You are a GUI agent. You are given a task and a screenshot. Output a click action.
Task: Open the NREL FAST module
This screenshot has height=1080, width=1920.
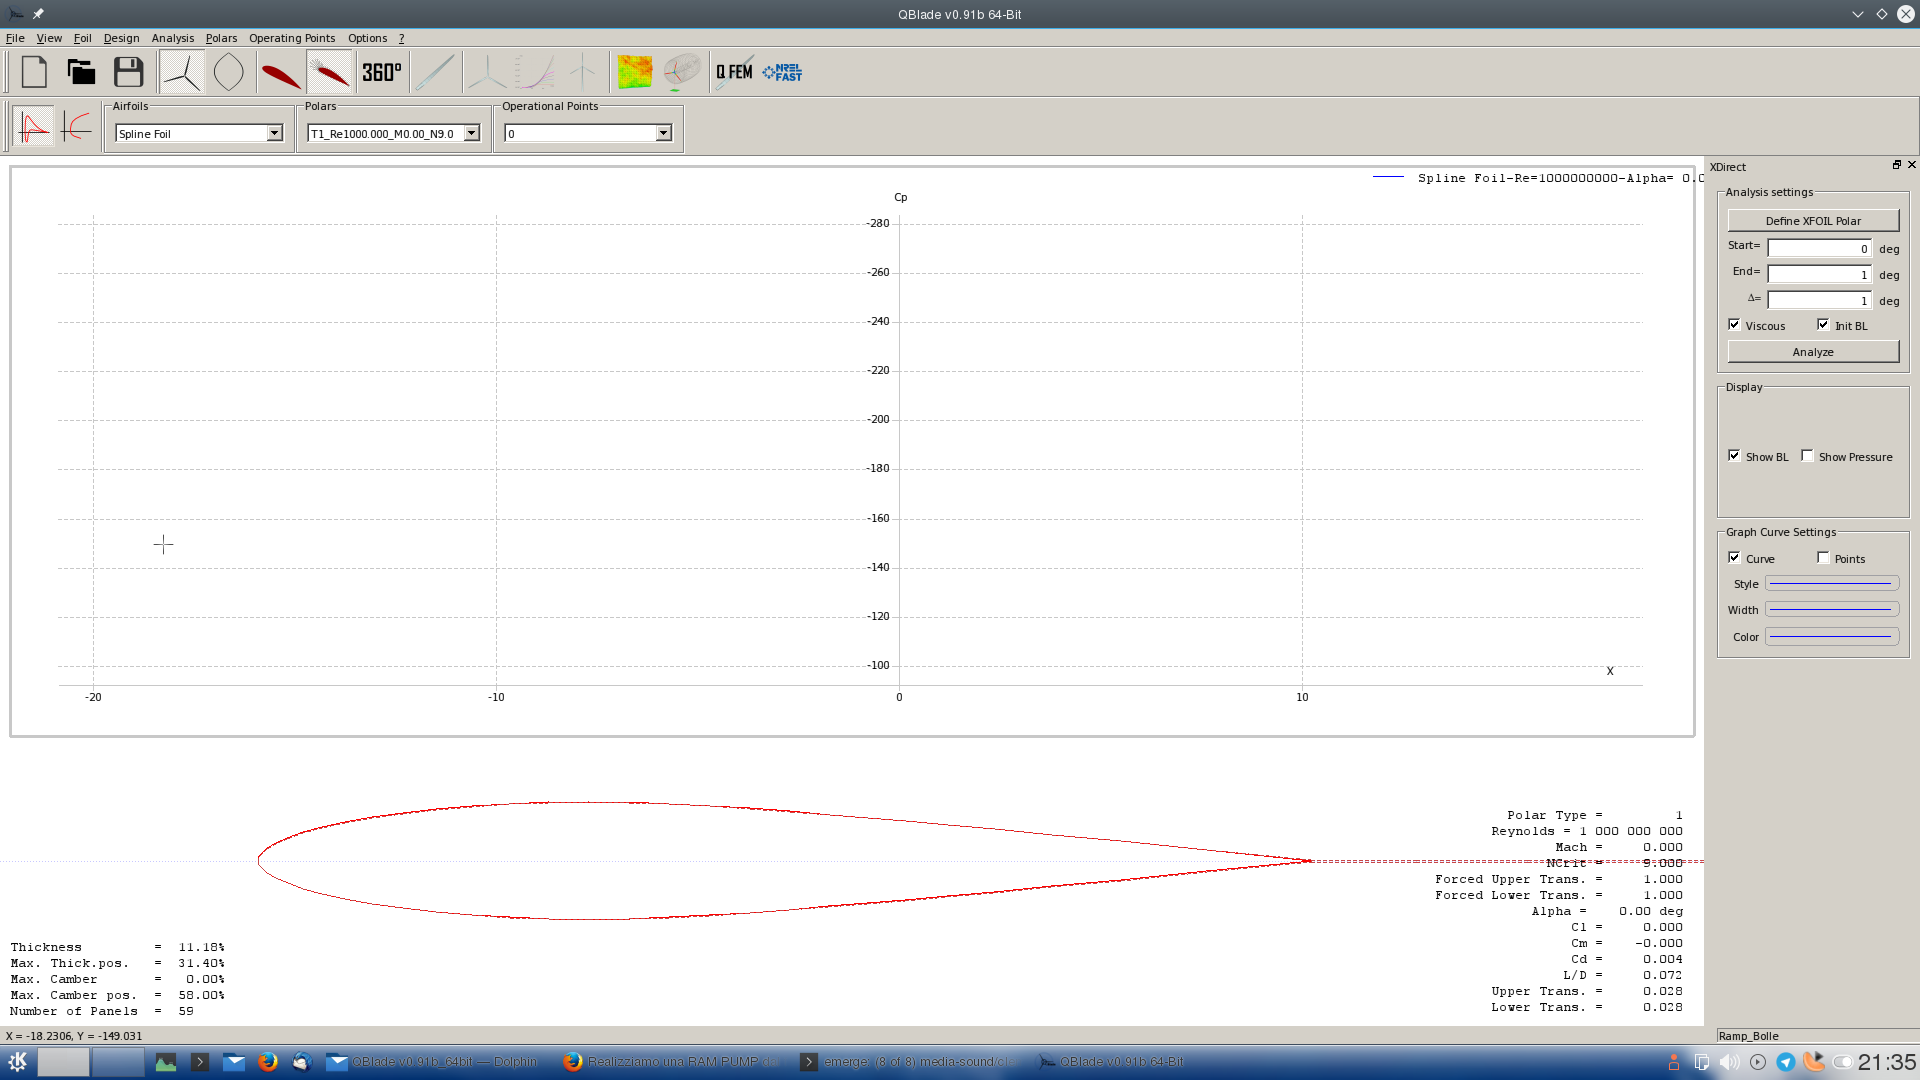click(782, 72)
